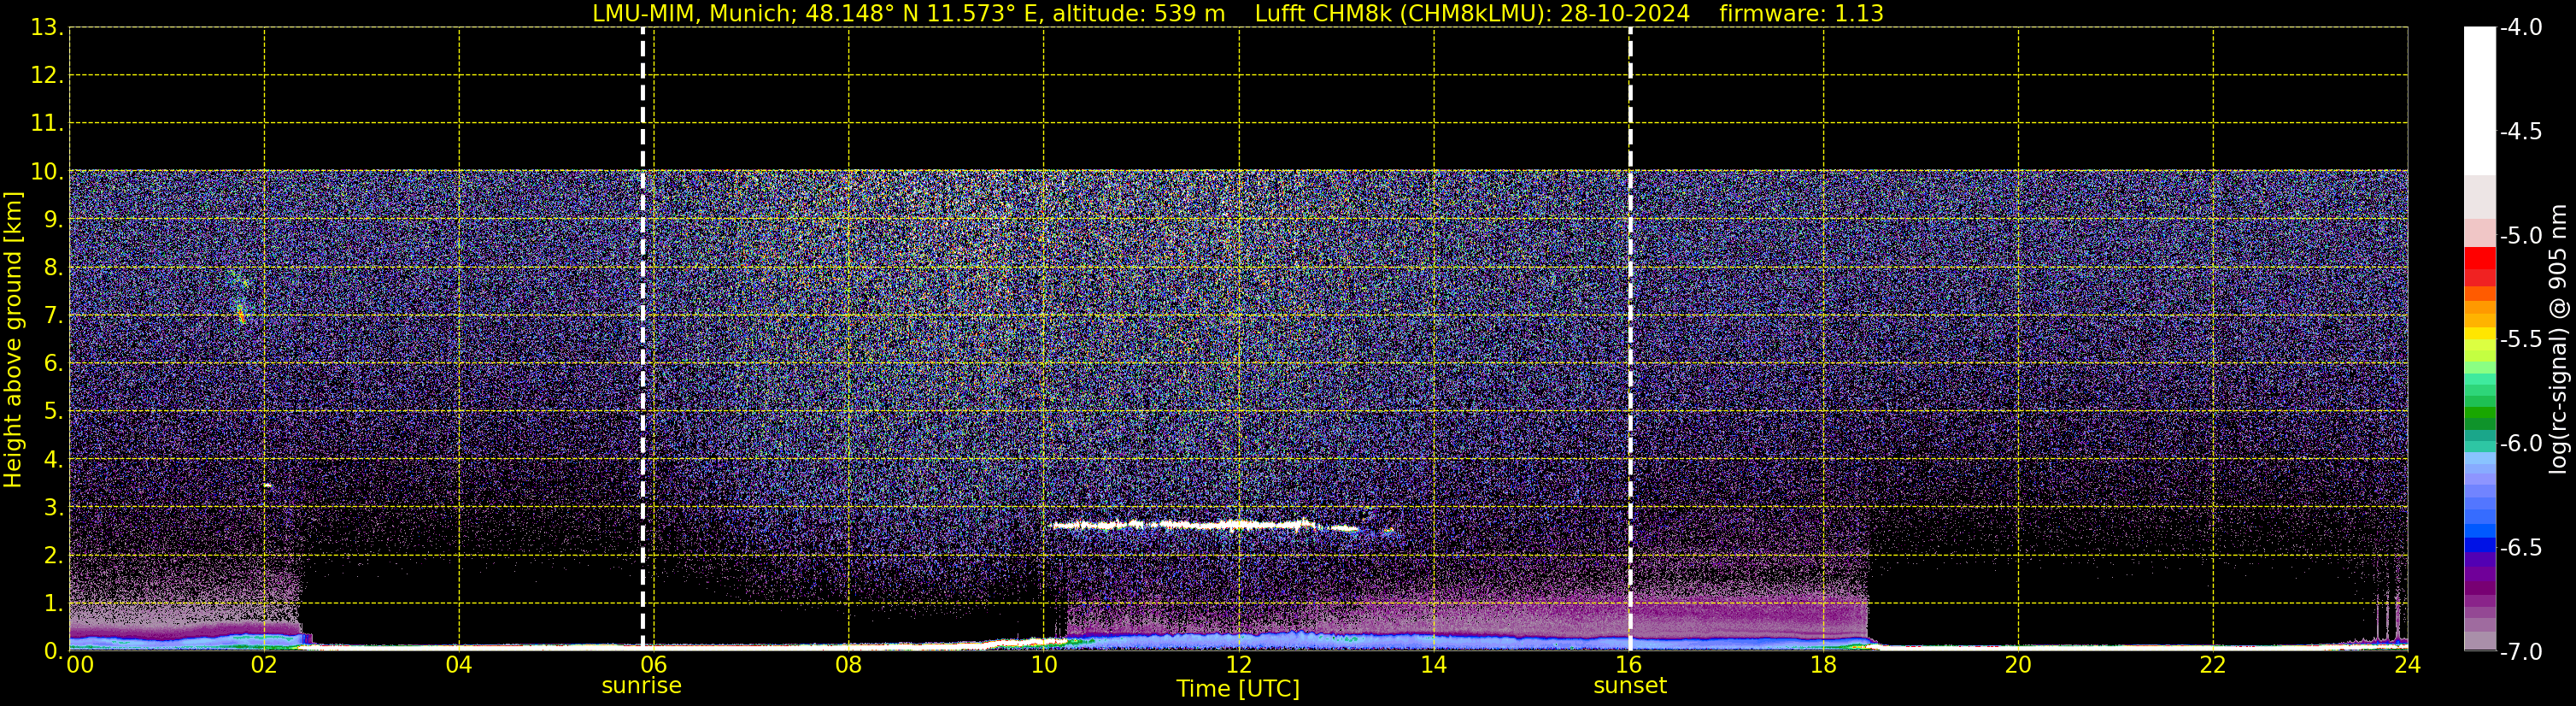Click the '24' time axis tick label

click(x=2408, y=665)
